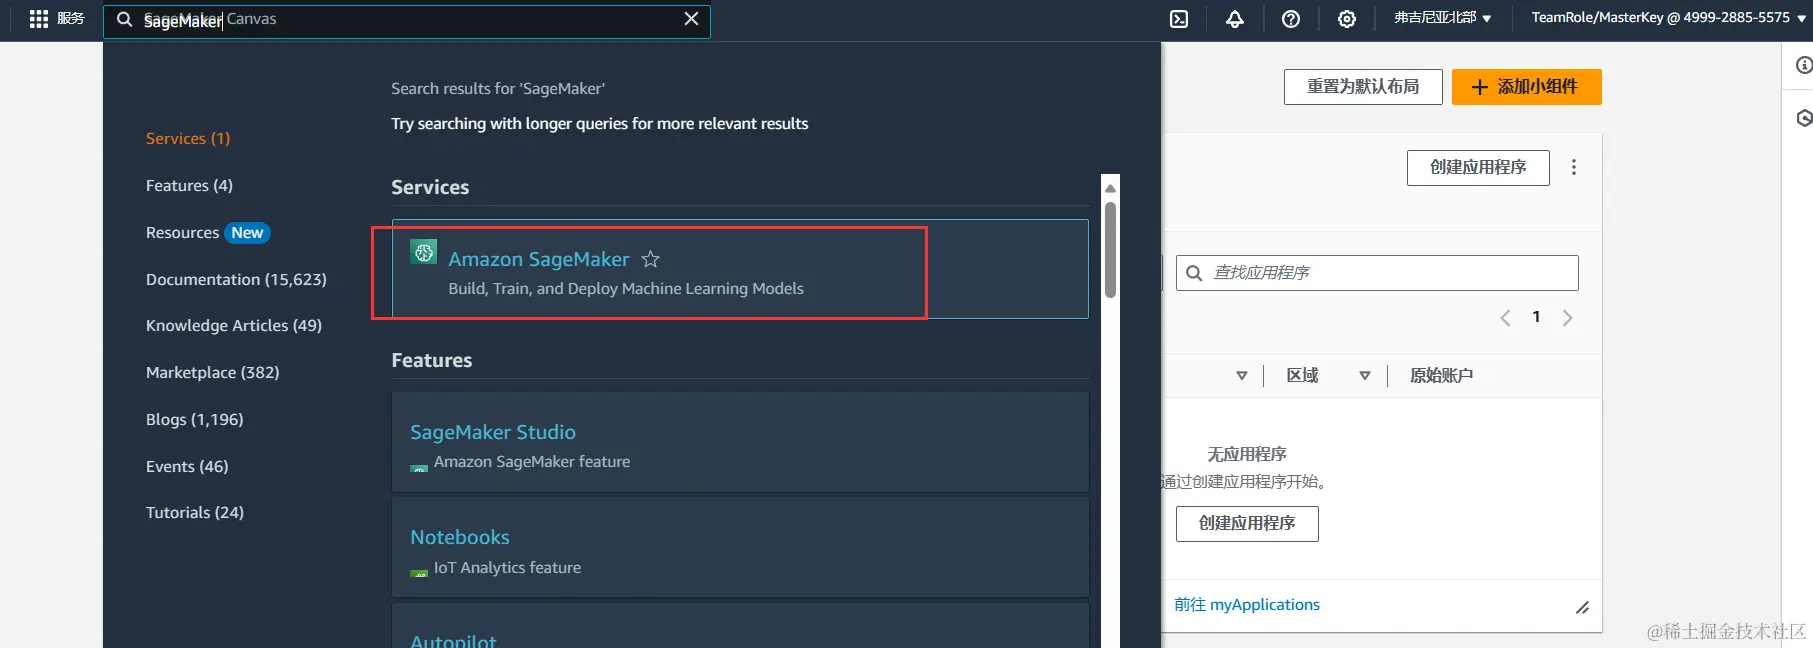
Task: Open the hexagon icon on right edge
Action: coord(1803,118)
